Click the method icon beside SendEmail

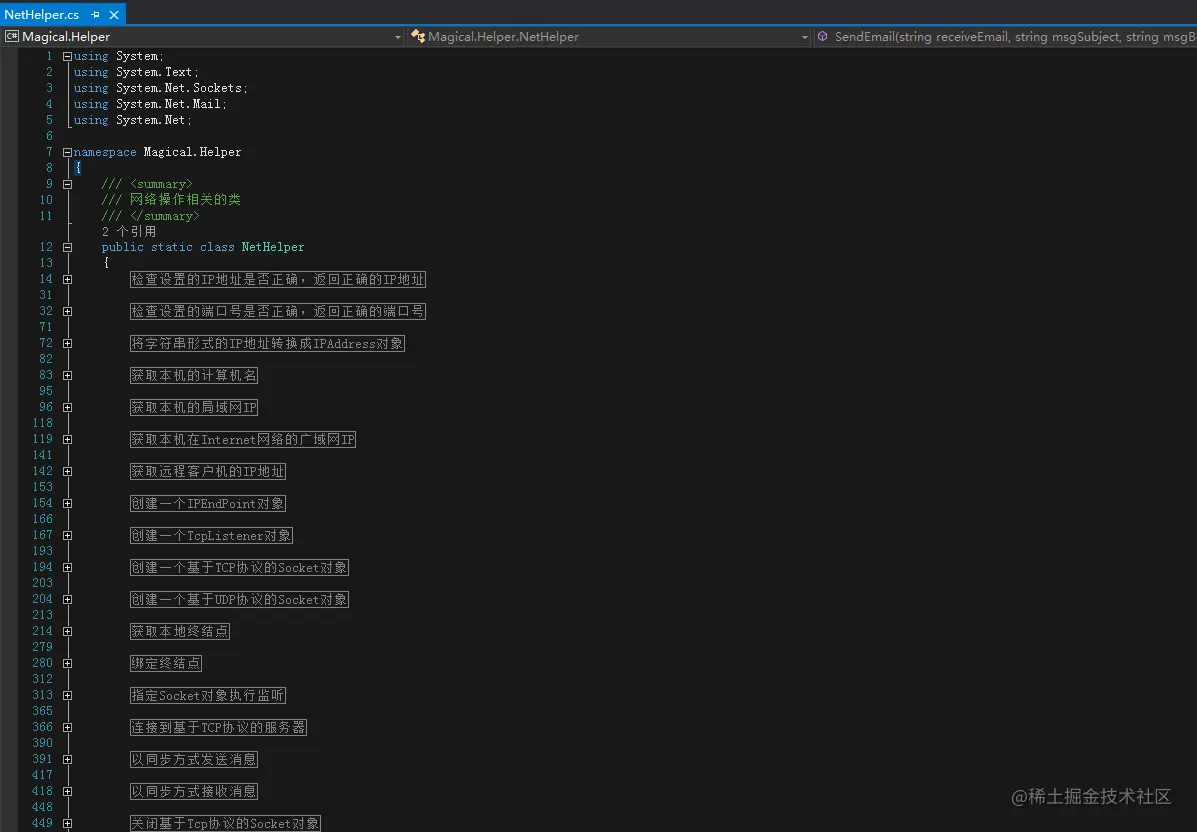(822, 36)
